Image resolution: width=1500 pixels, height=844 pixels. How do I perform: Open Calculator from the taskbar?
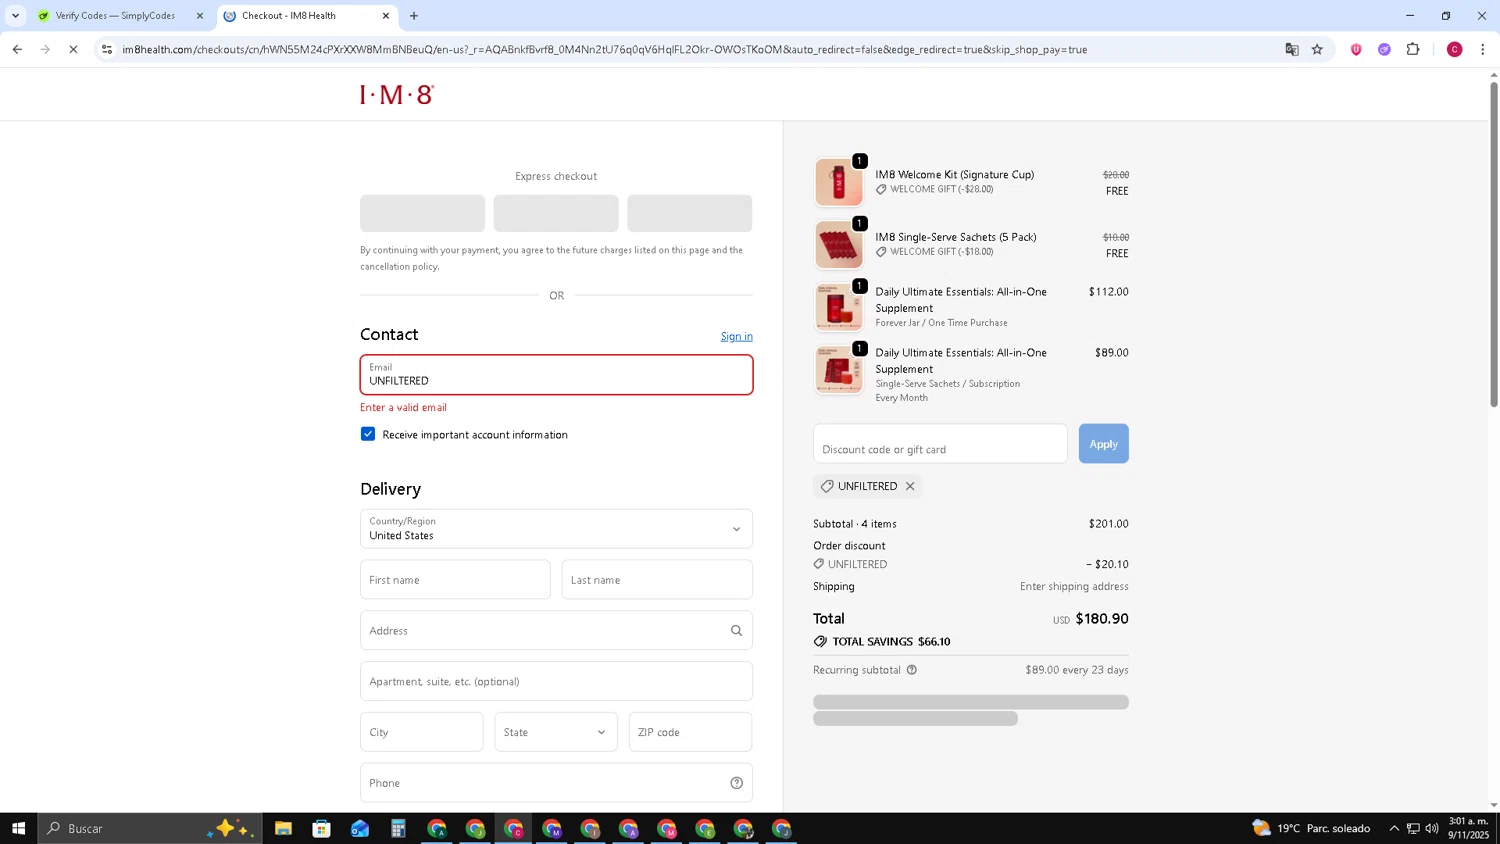coord(398,828)
